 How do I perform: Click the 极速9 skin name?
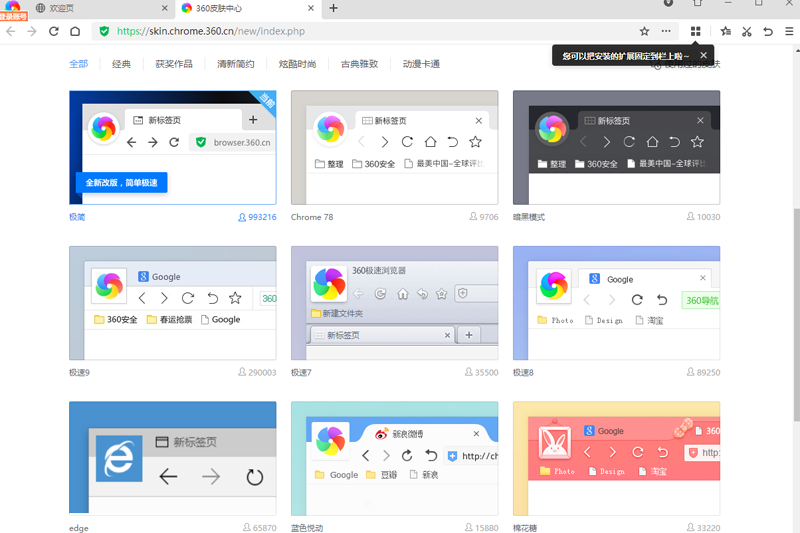79,372
